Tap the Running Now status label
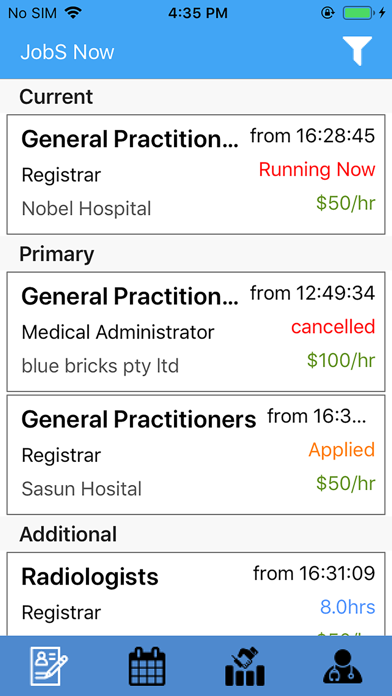 [x=317, y=169]
